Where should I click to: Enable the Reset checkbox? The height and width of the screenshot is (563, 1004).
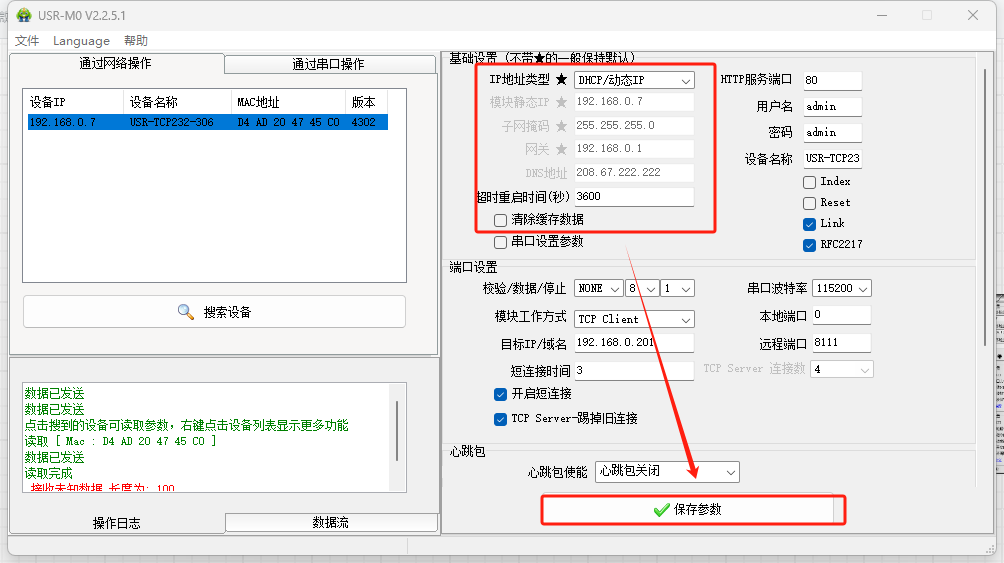[809, 203]
